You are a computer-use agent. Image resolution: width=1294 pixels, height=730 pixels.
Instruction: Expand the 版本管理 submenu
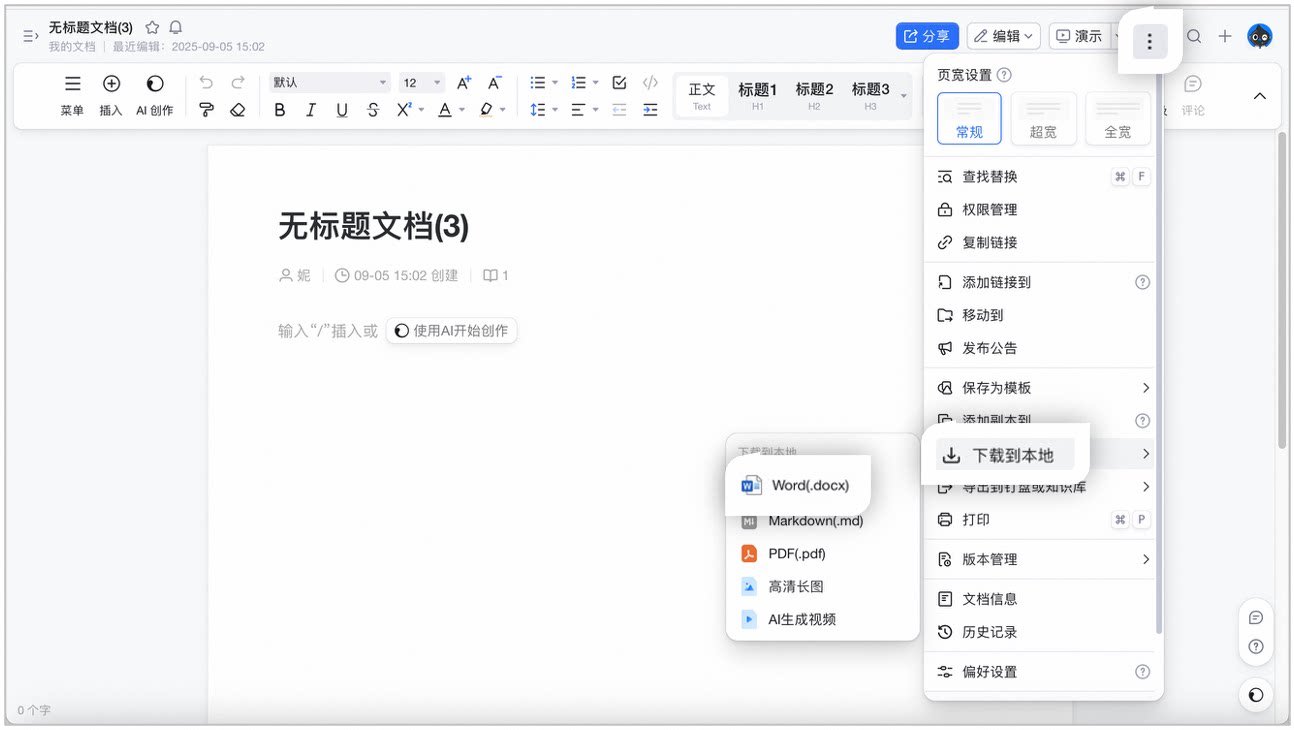point(1040,559)
